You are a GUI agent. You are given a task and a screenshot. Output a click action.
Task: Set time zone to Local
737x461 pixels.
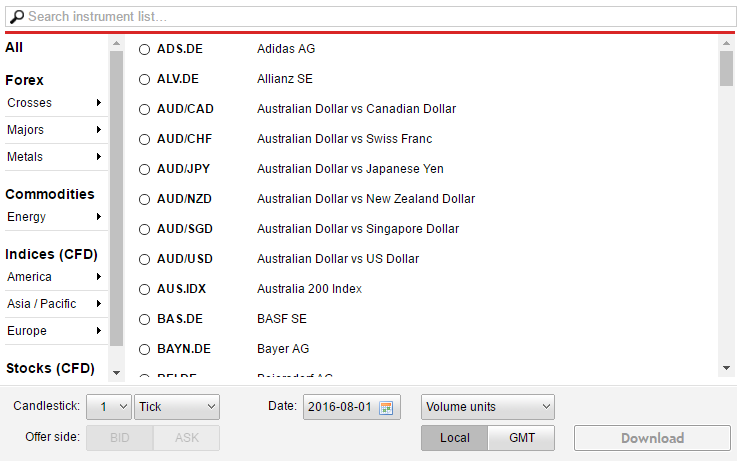(455, 438)
